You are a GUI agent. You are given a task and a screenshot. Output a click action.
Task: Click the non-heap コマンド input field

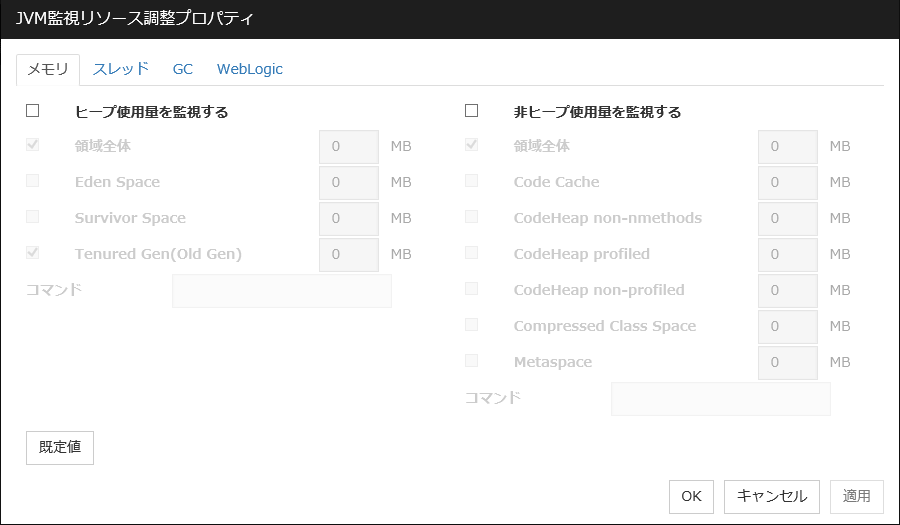(x=721, y=398)
